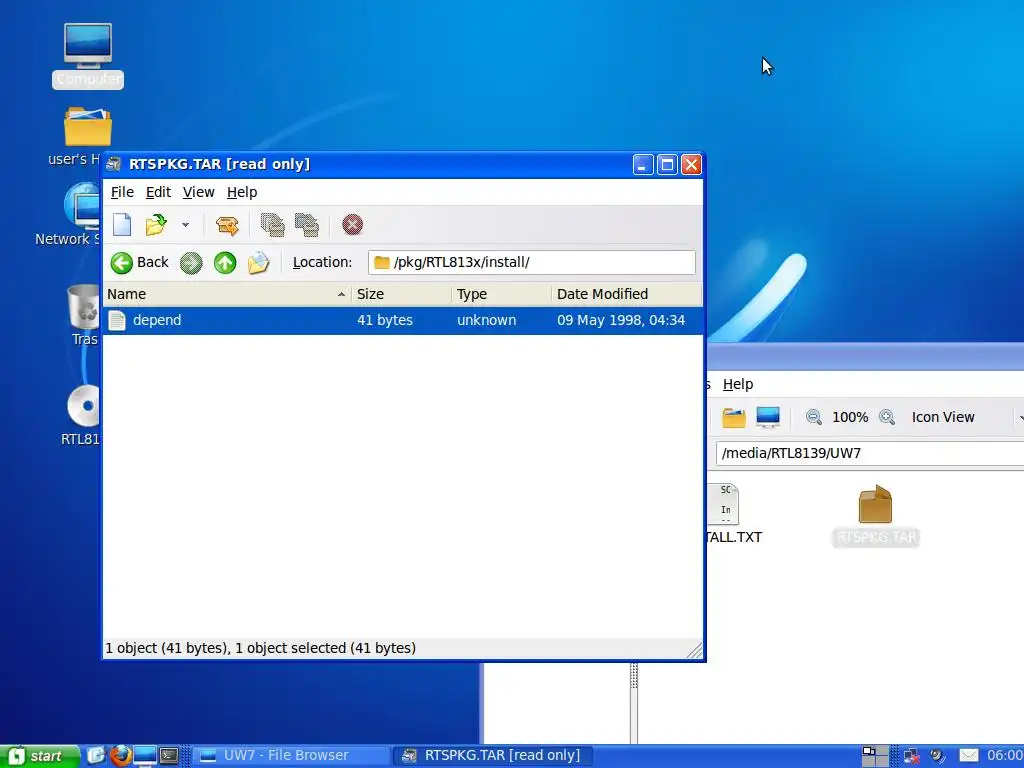
Task: Go Back in the archive manager
Action: click(140, 263)
